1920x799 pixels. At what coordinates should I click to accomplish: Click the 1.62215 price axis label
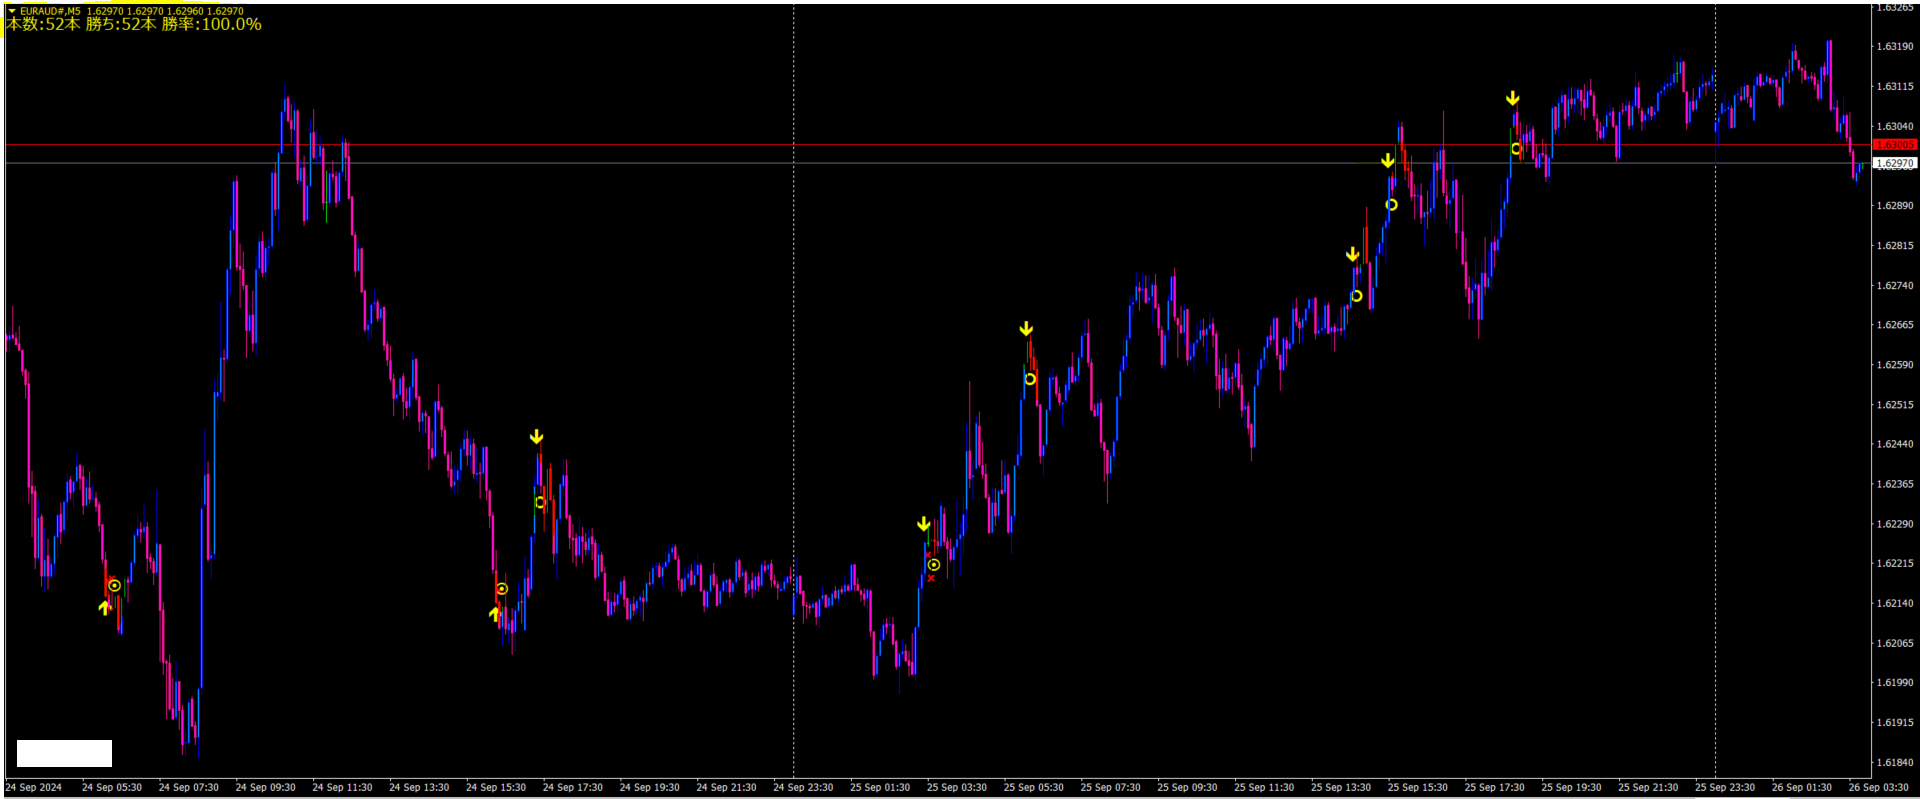pos(1895,564)
